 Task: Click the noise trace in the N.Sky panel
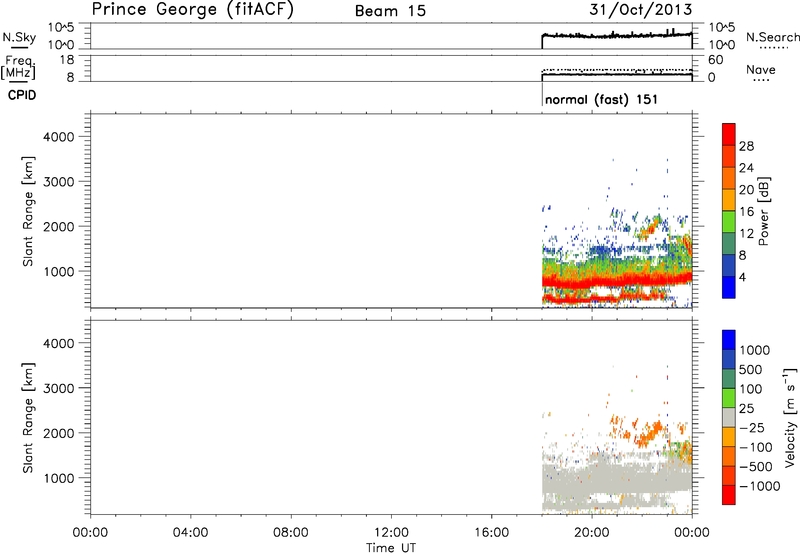click(617, 36)
